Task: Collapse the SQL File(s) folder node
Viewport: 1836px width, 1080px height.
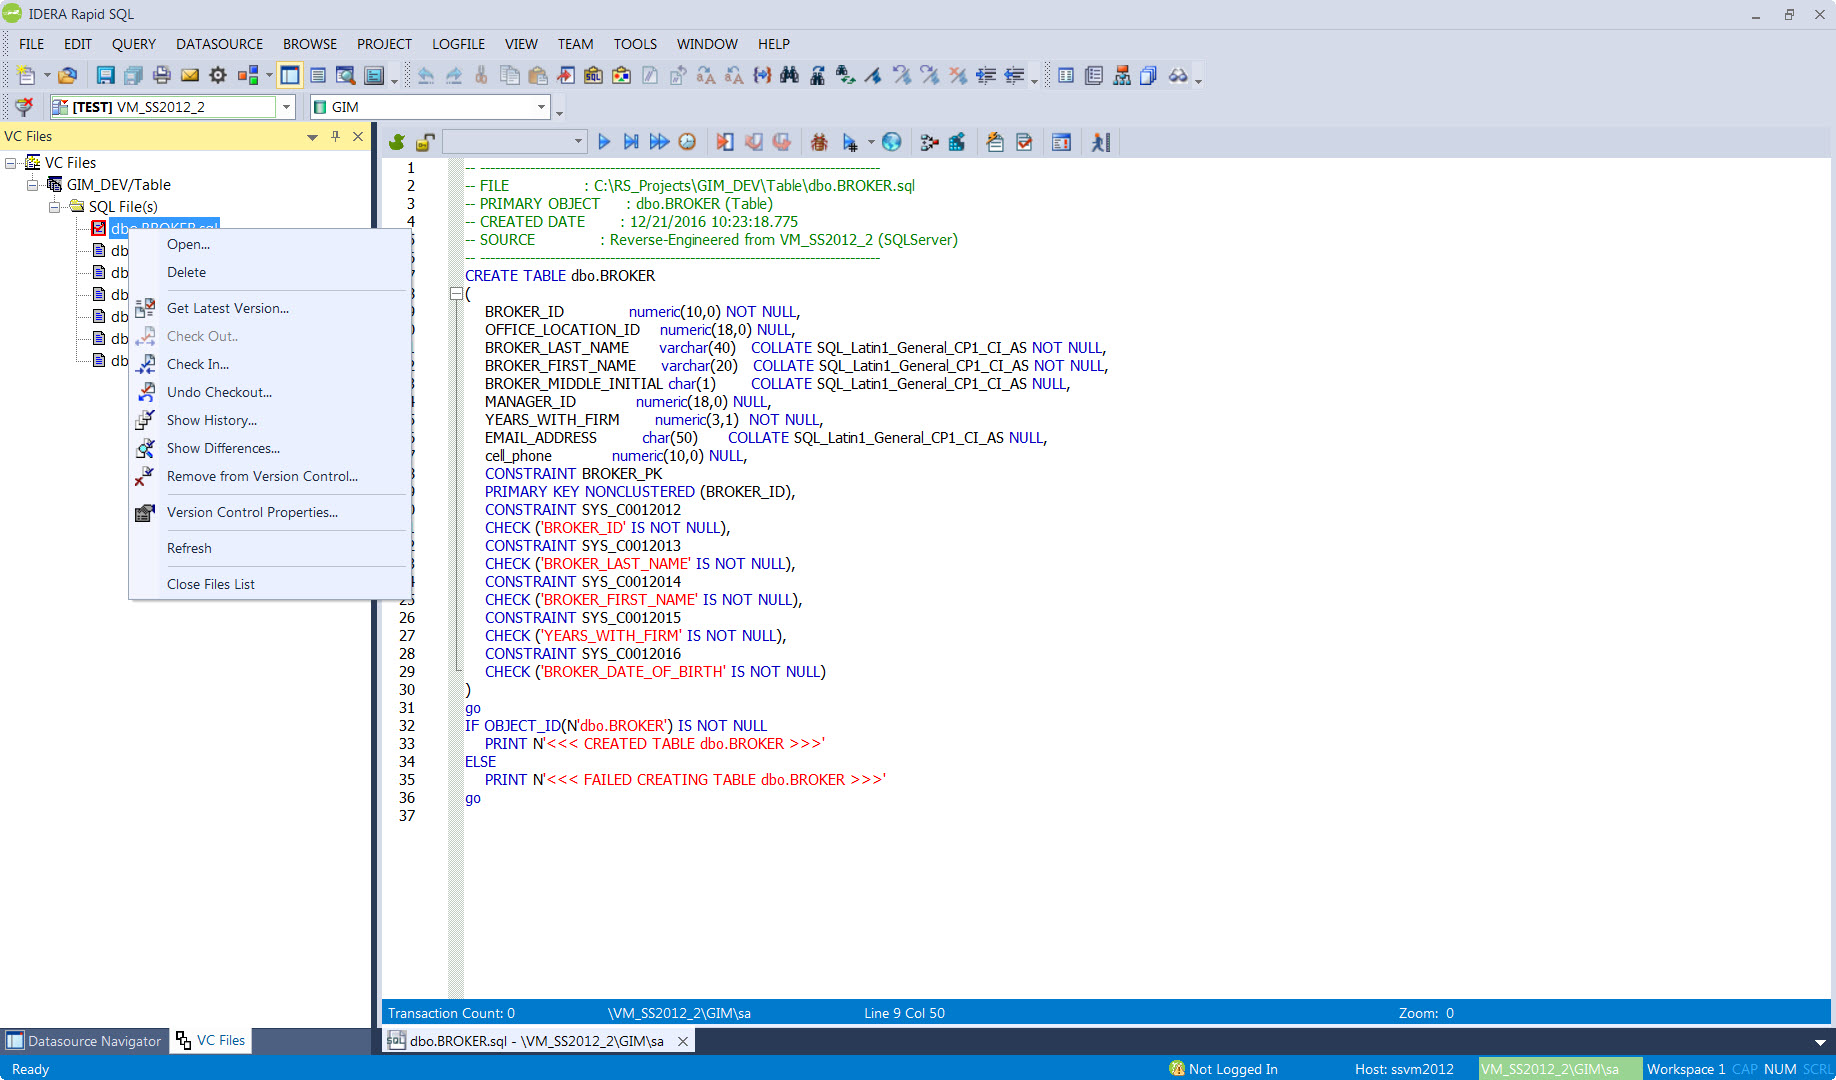Action: click(55, 207)
